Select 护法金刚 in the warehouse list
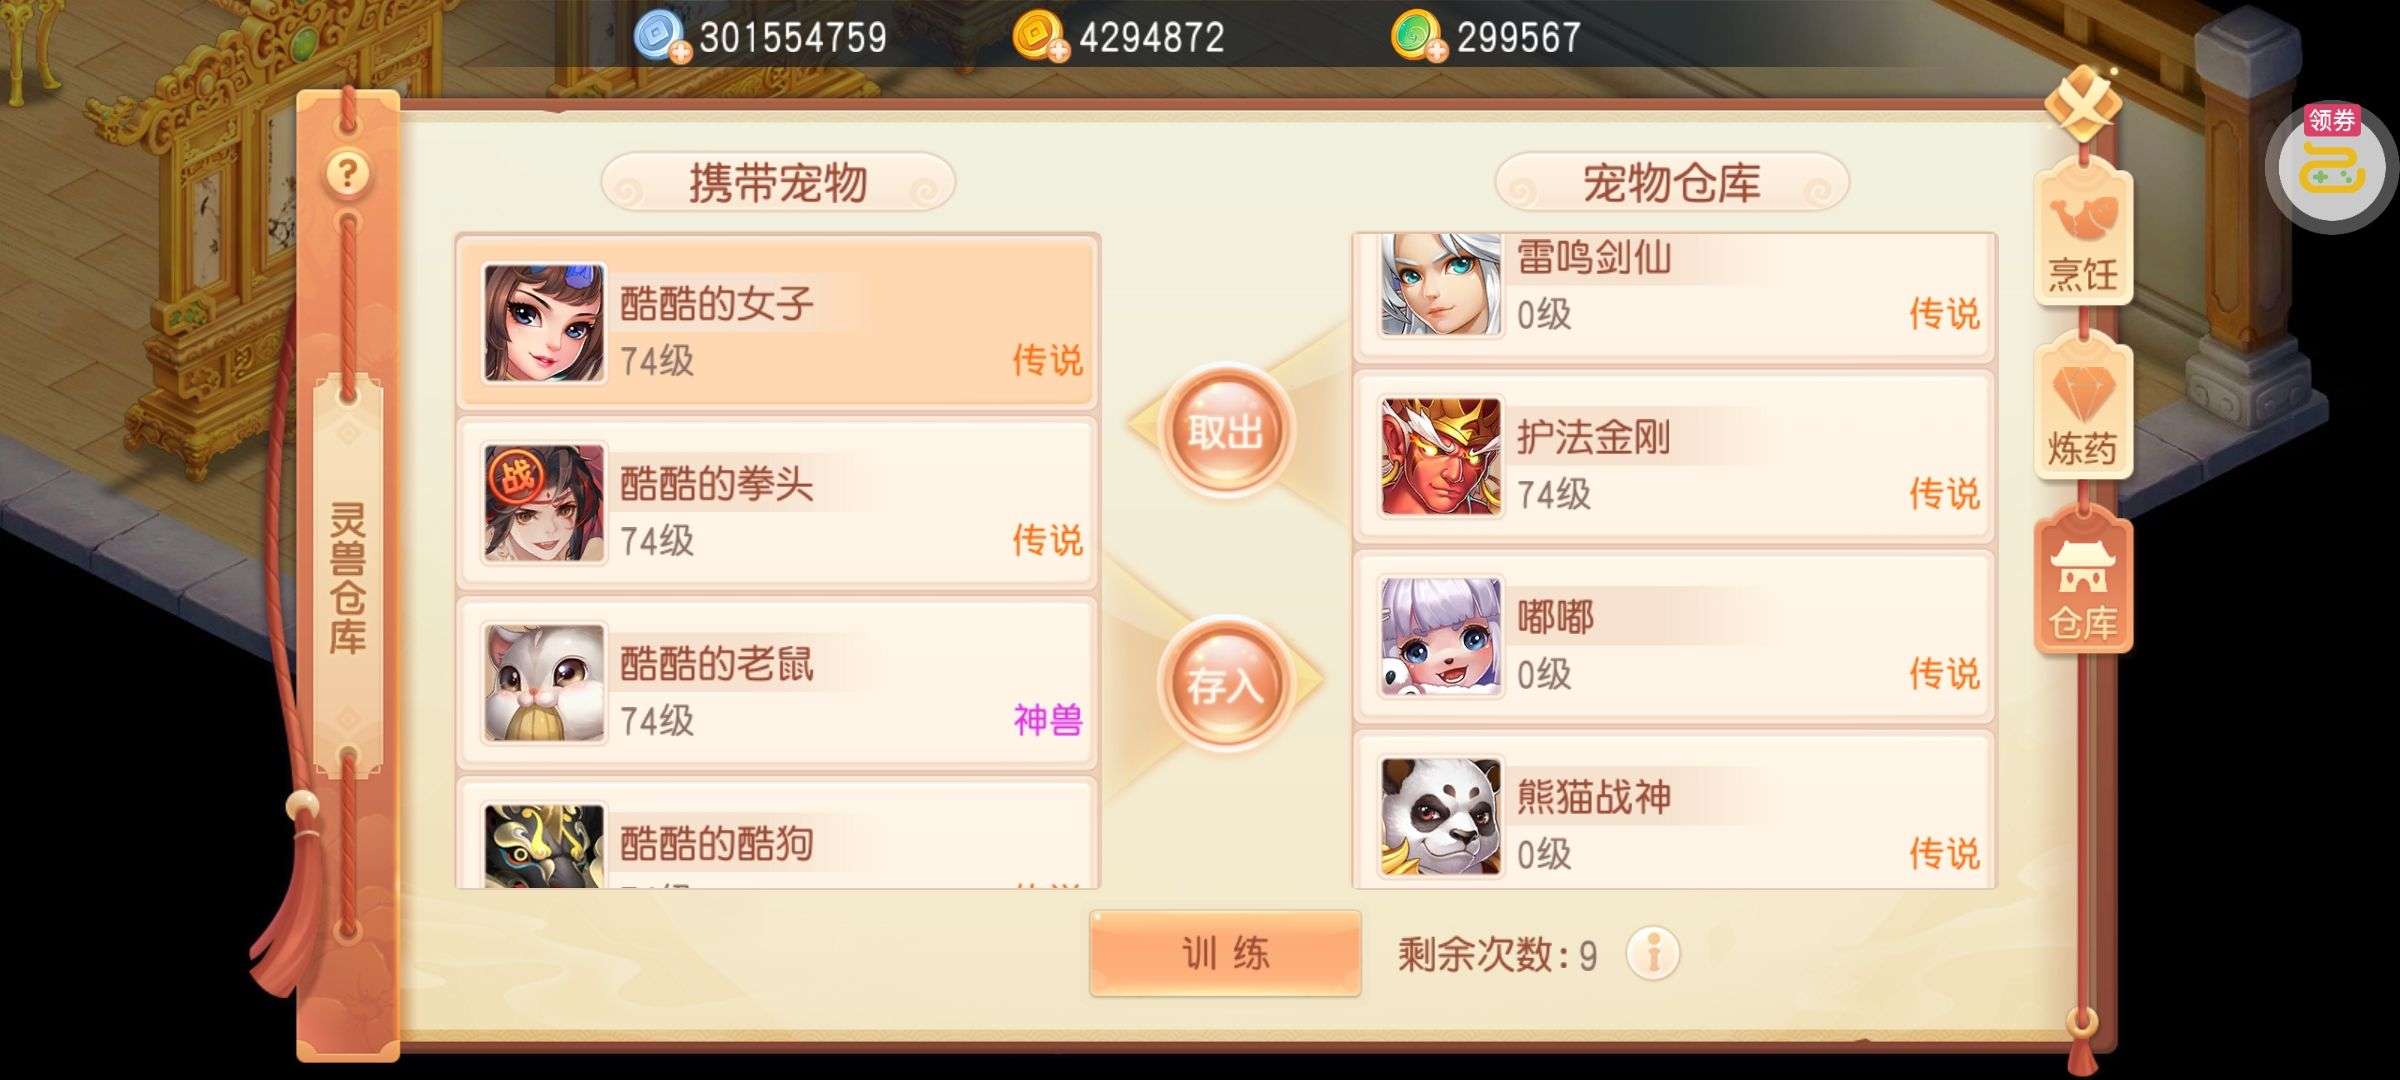Image resolution: width=2400 pixels, height=1080 pixels. 1674,457
